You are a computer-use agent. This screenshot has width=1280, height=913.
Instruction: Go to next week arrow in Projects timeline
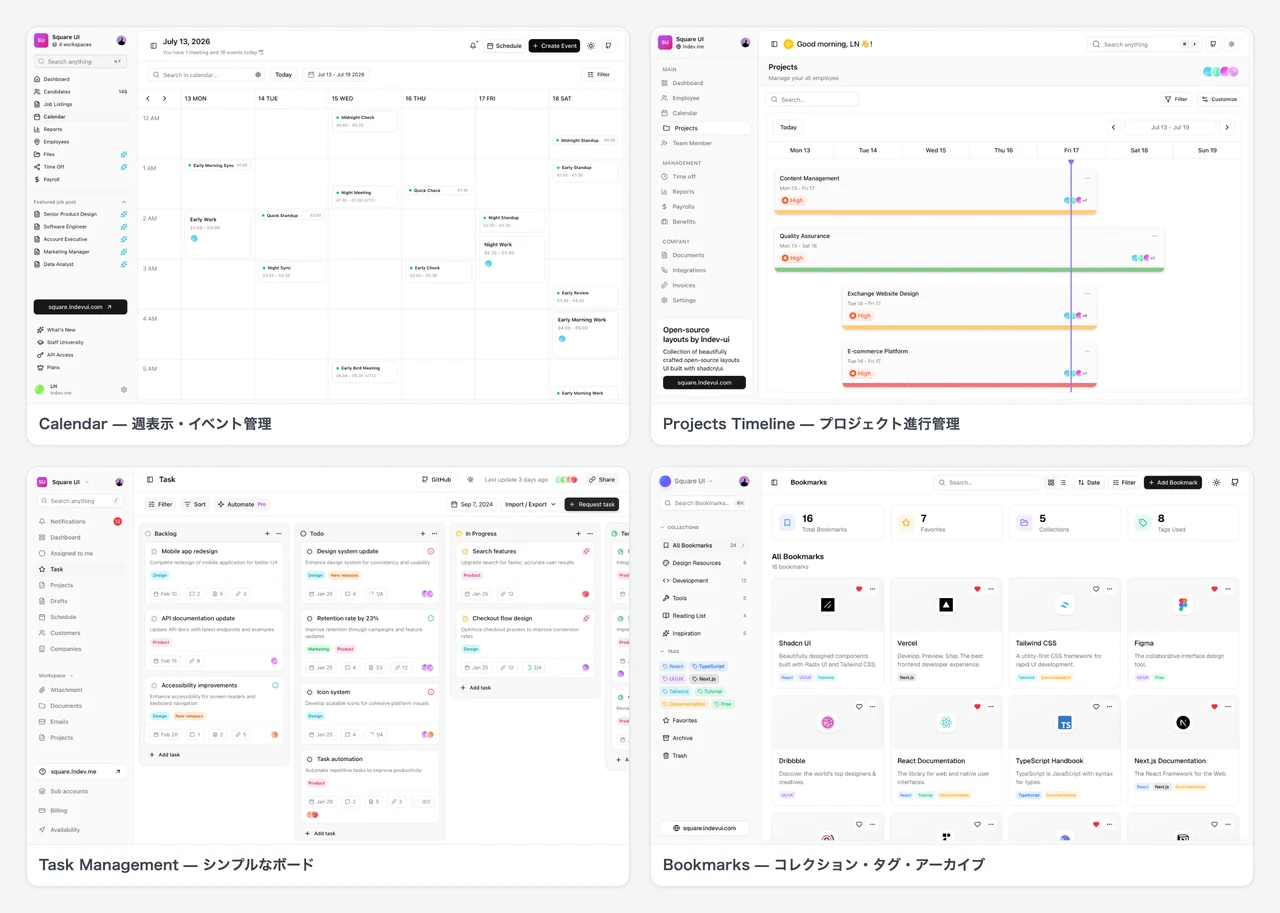(1227, 127)
